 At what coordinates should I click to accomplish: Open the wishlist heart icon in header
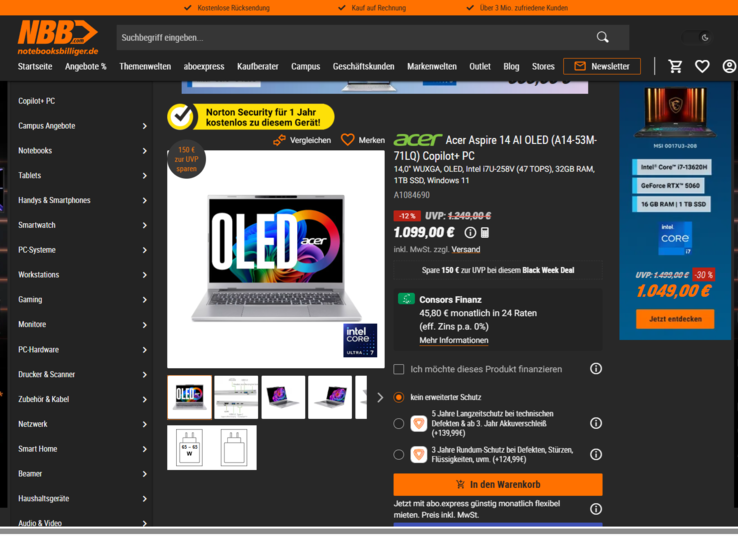tap(702, 66)
